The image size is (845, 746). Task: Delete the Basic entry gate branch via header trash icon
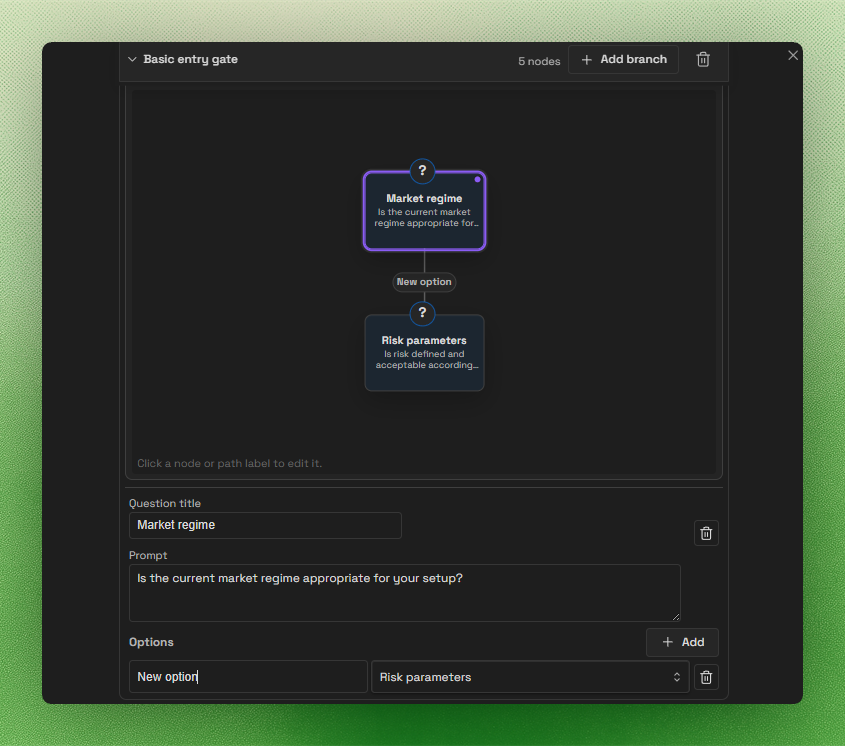703,59
